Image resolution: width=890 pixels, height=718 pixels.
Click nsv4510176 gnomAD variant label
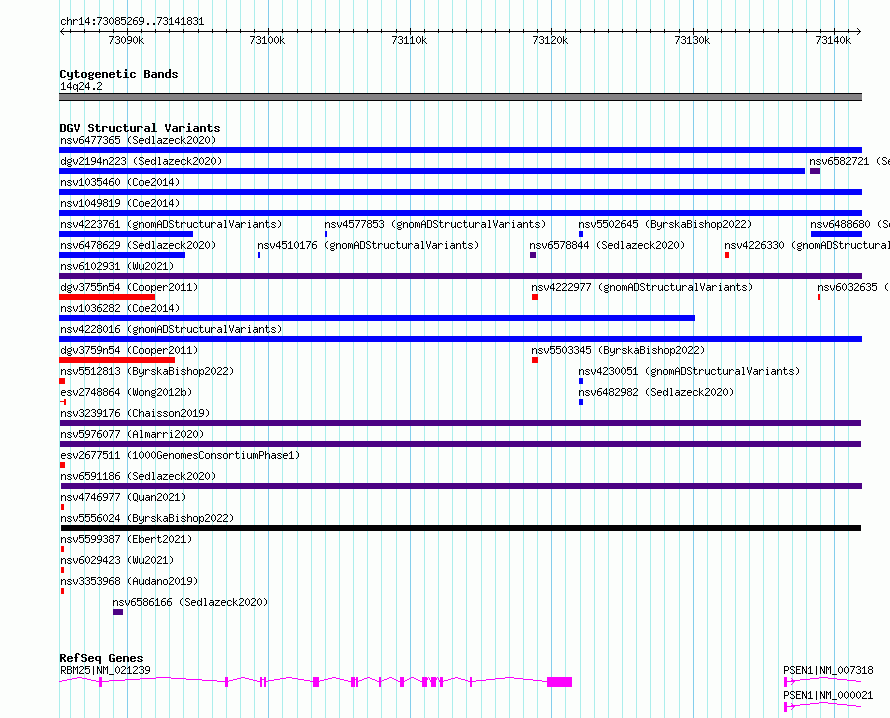pyautogui.click(x=368, y=245)
